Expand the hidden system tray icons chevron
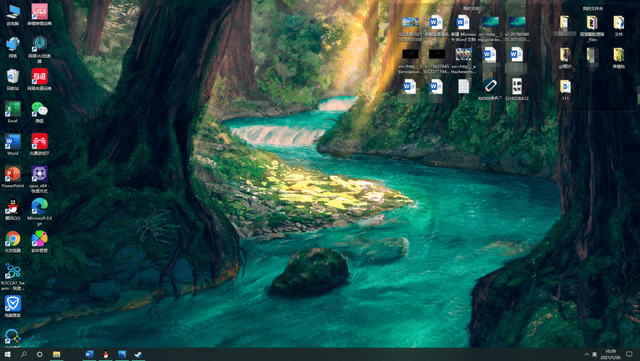The image size is (640, 361). (x=587, y=354)
